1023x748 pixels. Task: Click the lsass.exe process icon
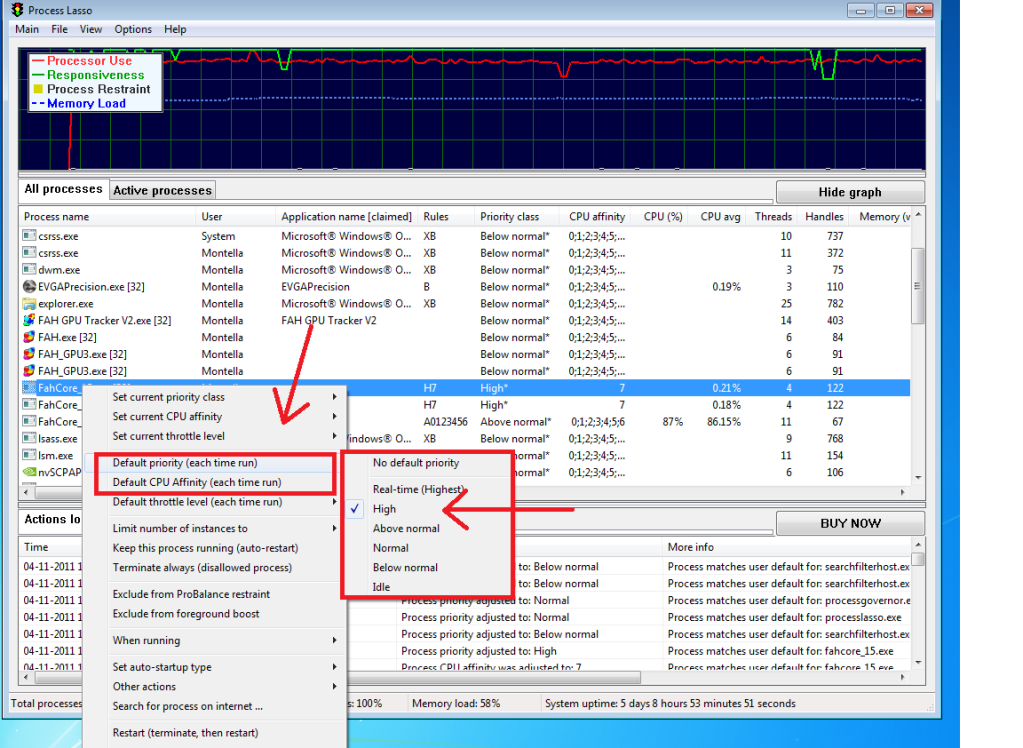tap(29, 438)
